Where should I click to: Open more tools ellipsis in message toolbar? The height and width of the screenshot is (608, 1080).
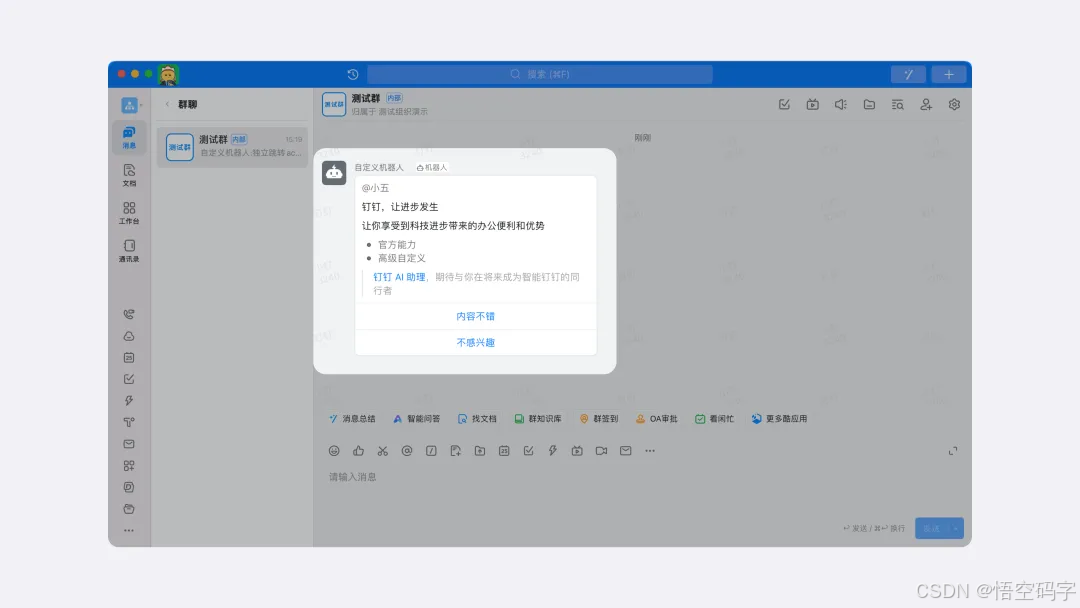(650, 451)
